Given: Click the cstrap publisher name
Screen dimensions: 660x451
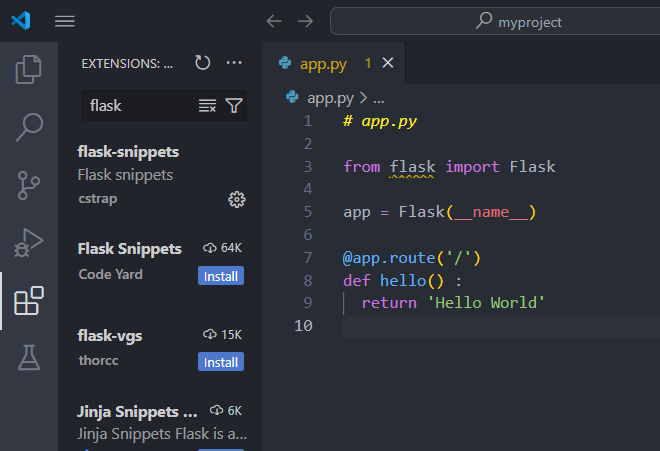Looking at the screenshot, I should [x=98, y=198].
